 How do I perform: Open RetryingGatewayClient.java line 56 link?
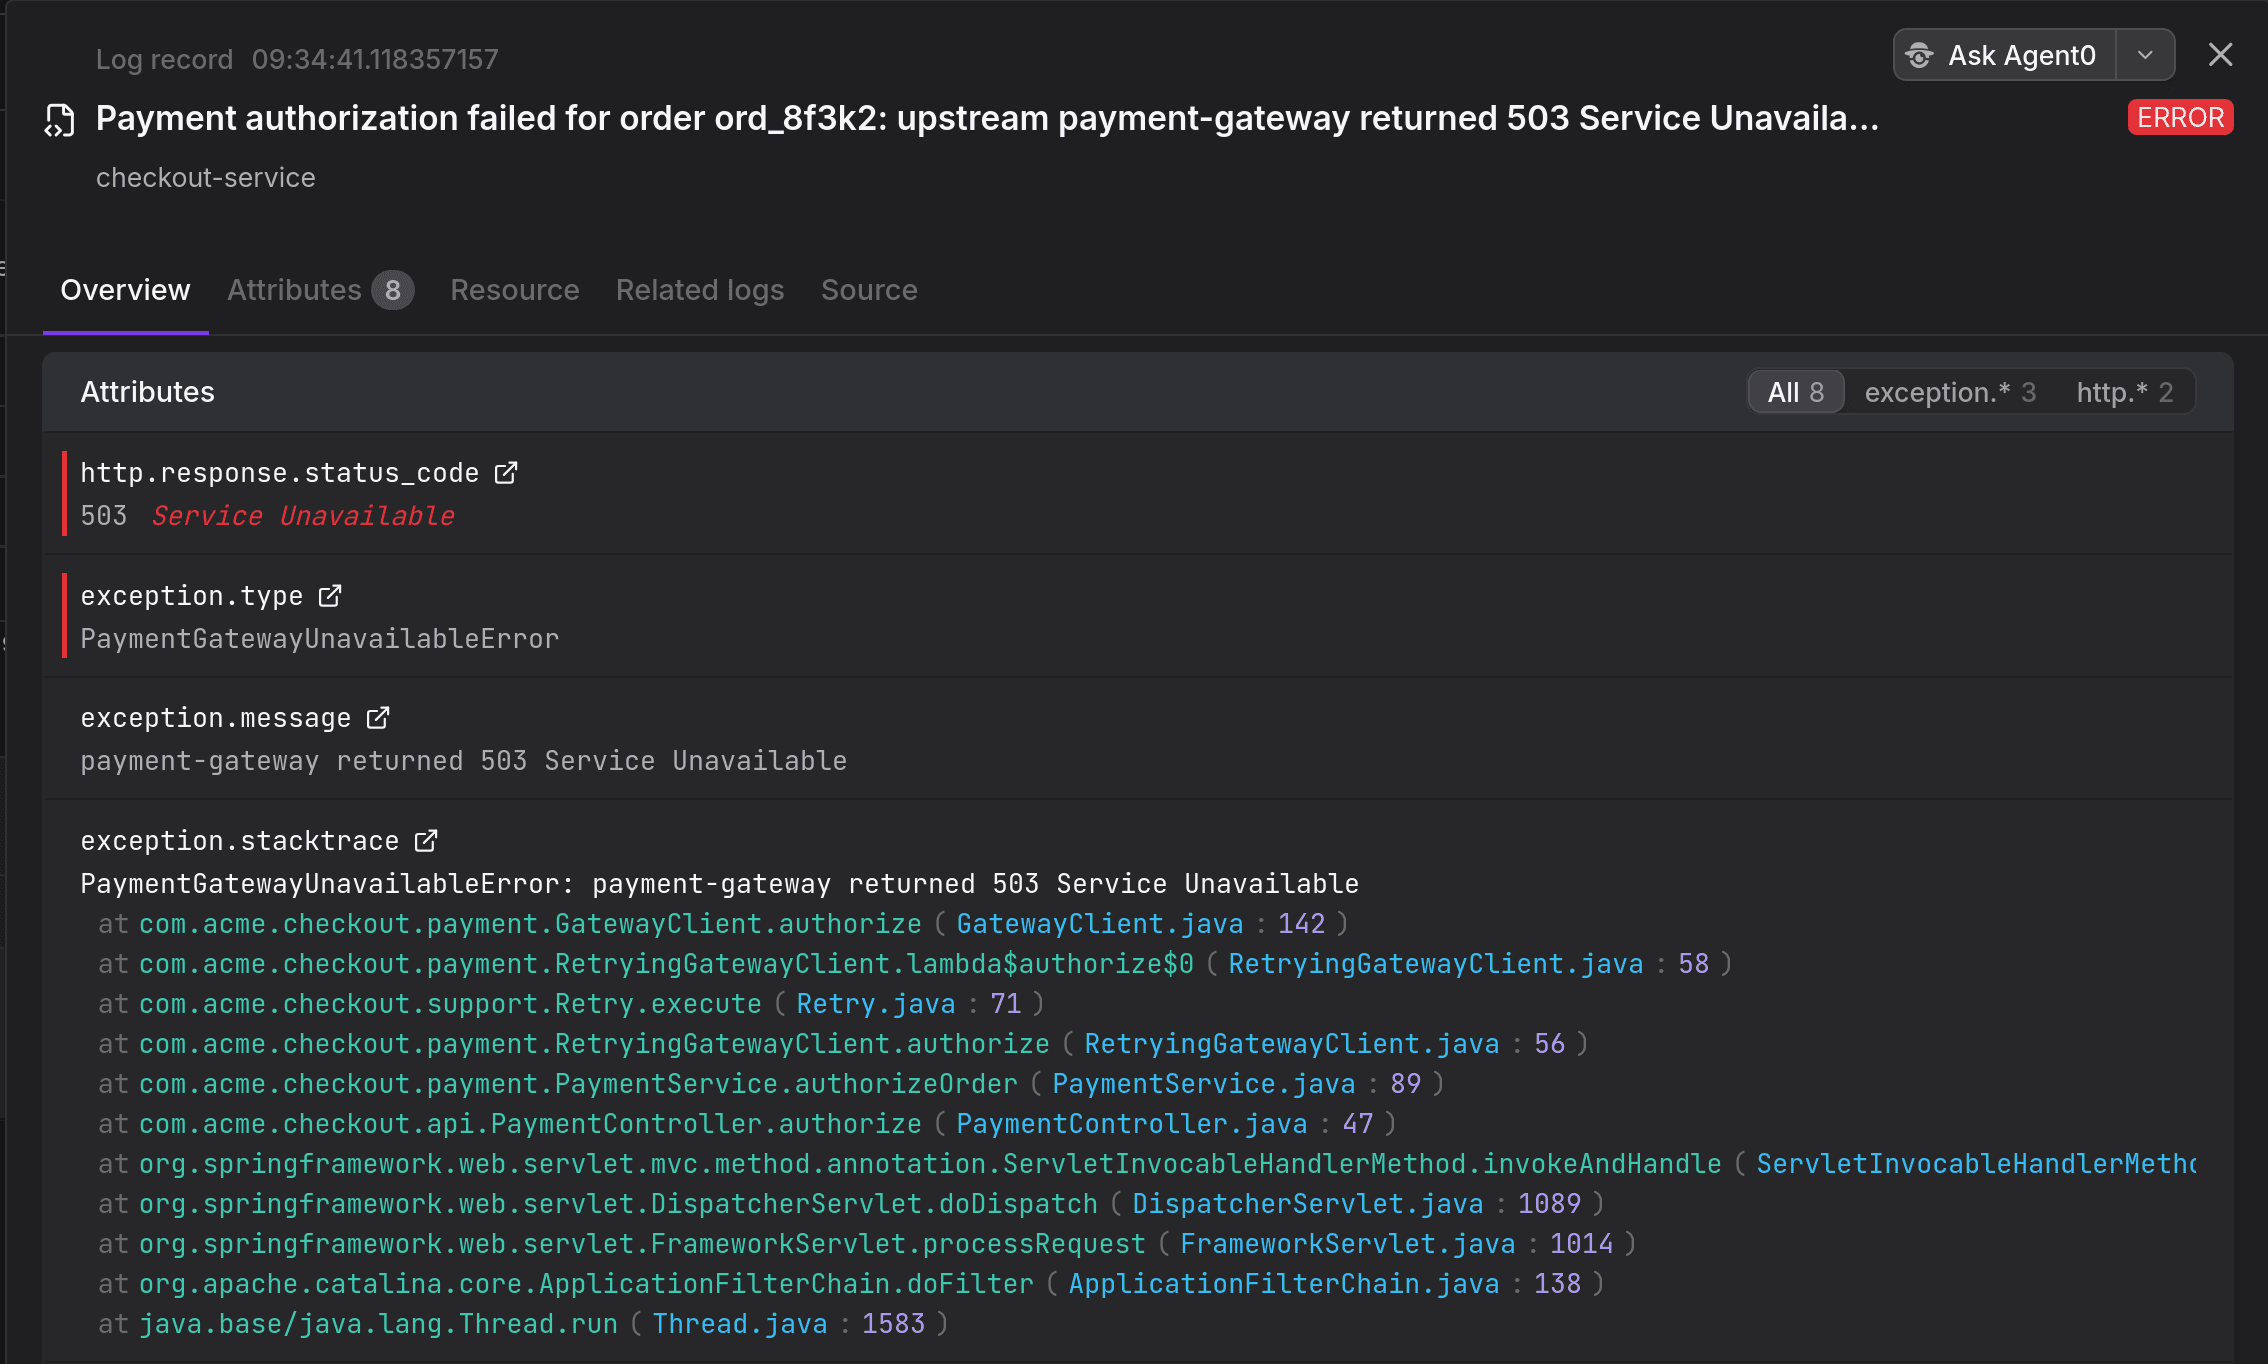[x=1292, y=1044]
